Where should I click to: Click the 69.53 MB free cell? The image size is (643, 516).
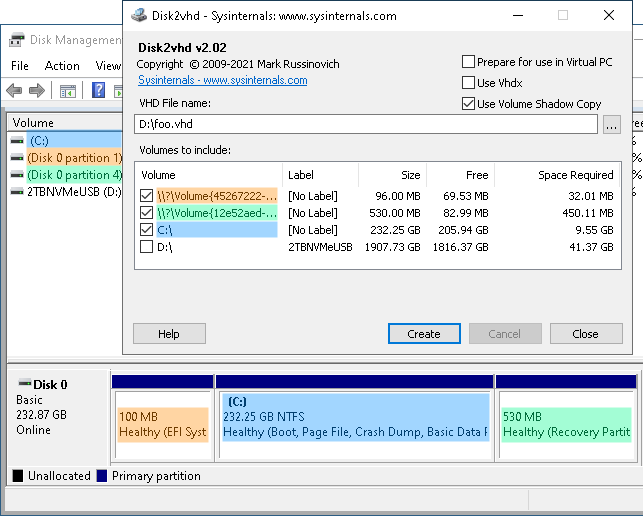[x=466, y=196]
